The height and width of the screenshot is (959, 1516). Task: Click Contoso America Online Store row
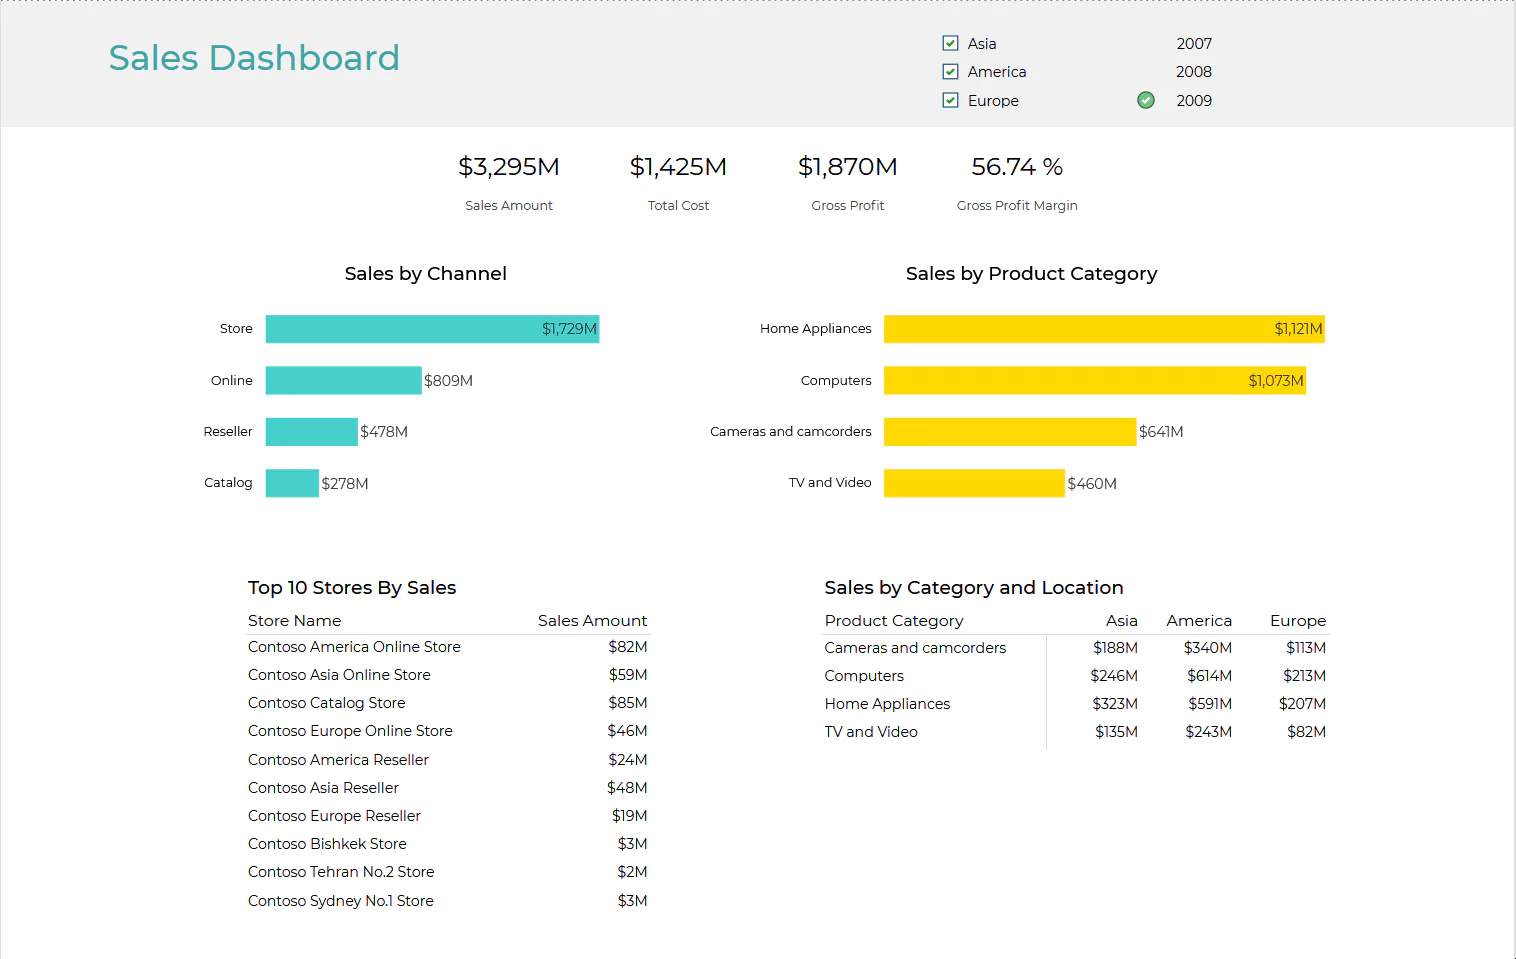tap(354, 647)
